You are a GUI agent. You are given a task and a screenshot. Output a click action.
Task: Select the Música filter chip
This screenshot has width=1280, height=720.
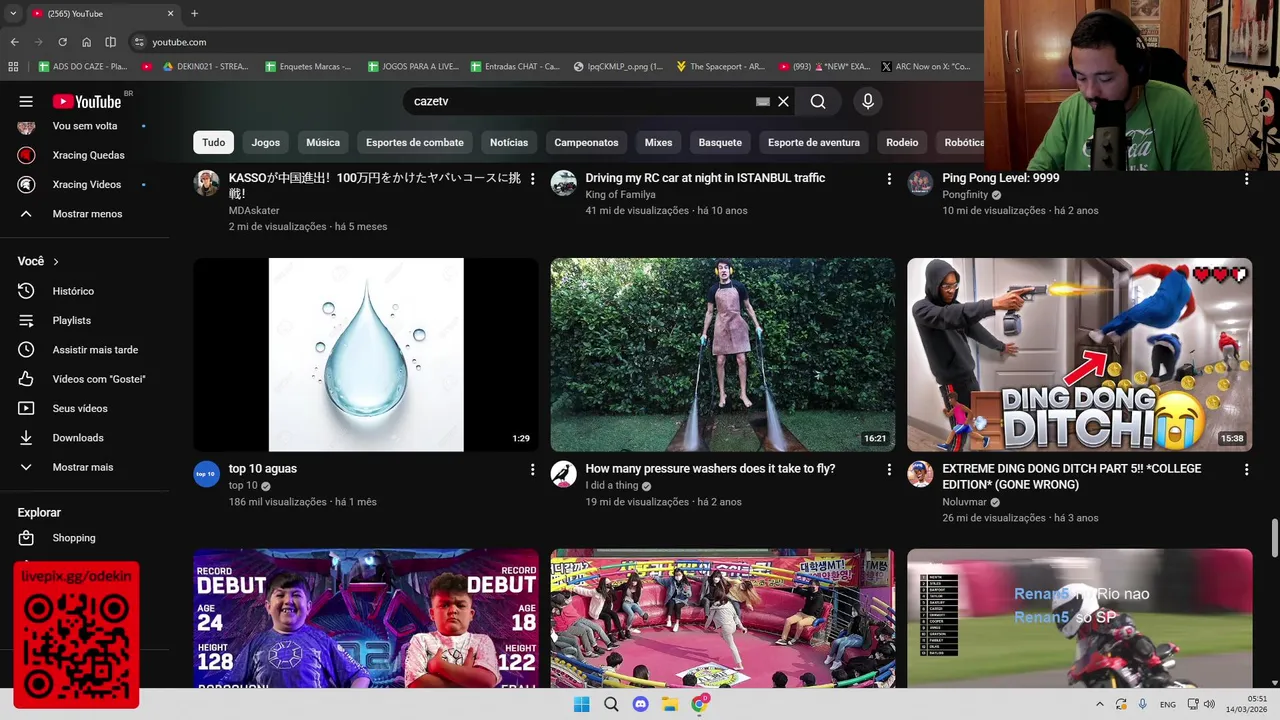[323, 142]
